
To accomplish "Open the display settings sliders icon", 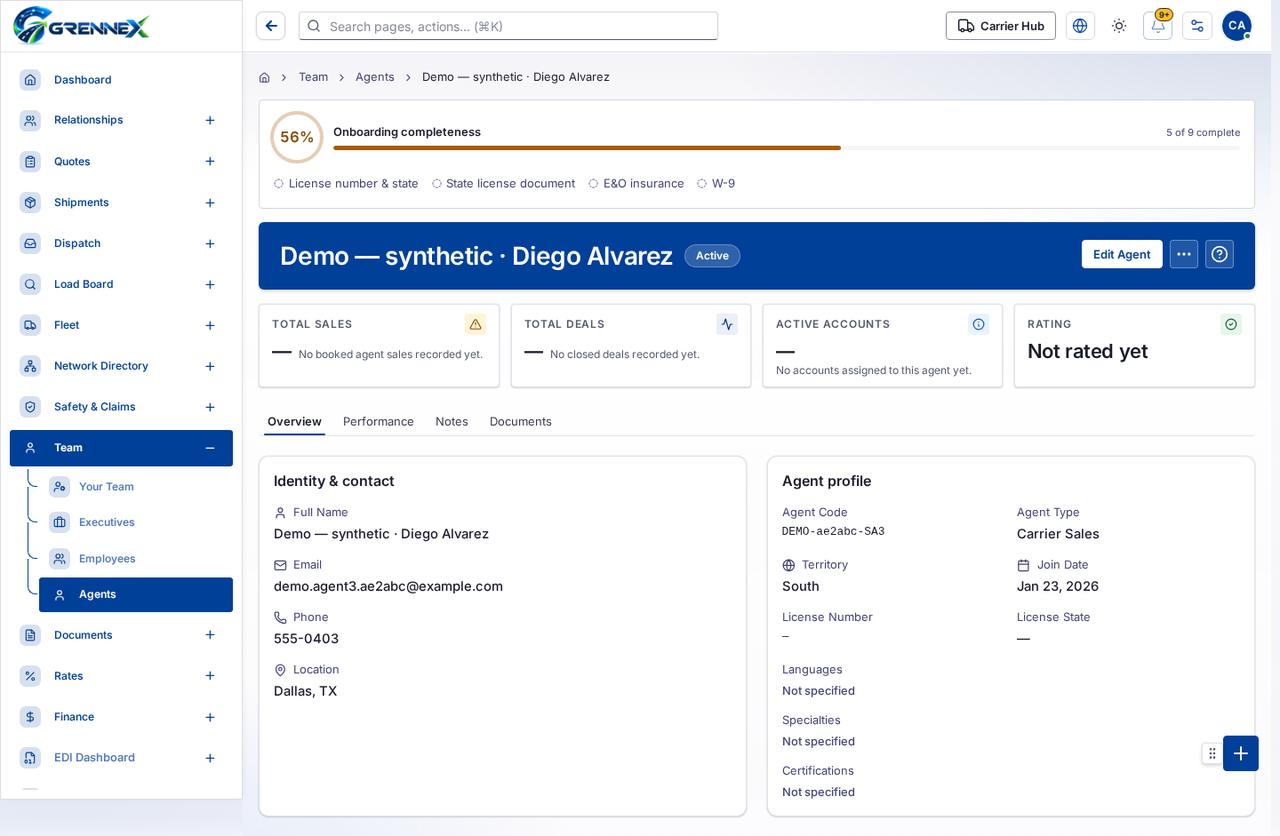I will (x=1197, y=26).
